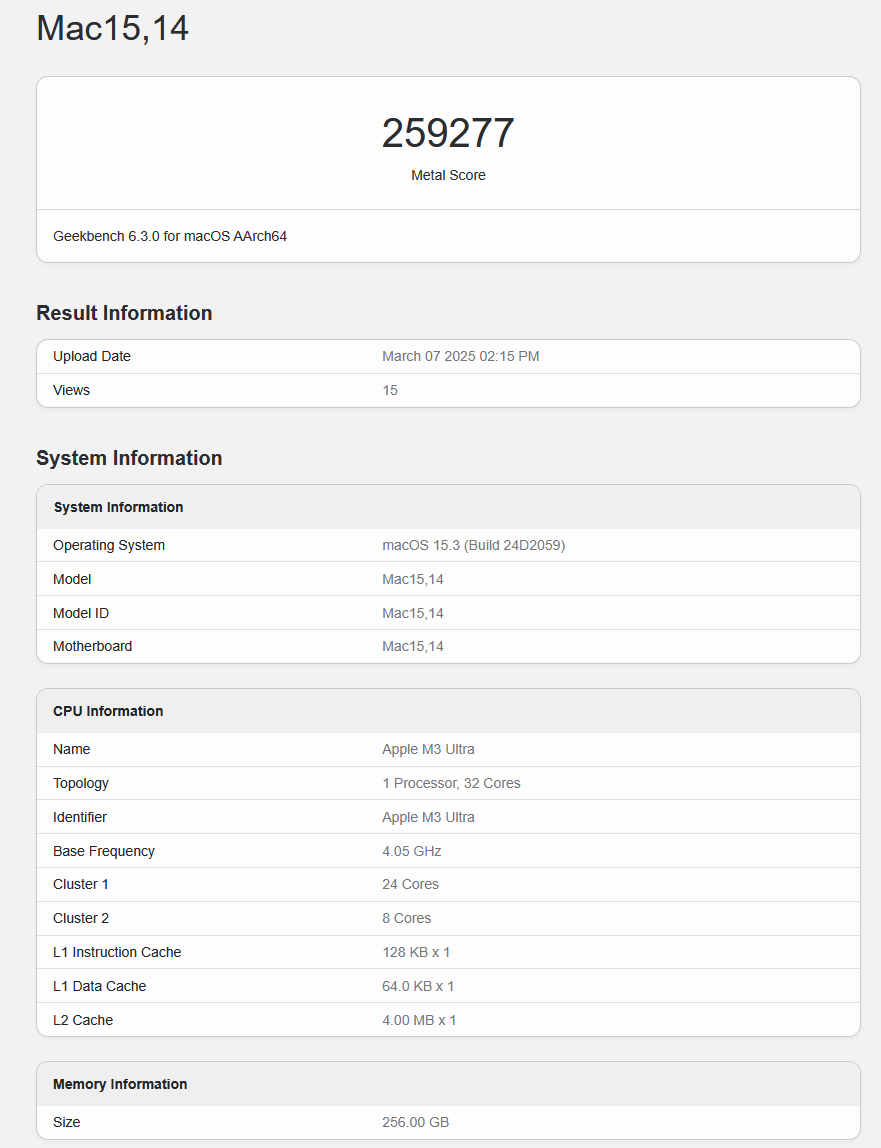This screenshot has height=1148, width=881.
Task: Click the Cluster 2 label
Action: point(81,918)
